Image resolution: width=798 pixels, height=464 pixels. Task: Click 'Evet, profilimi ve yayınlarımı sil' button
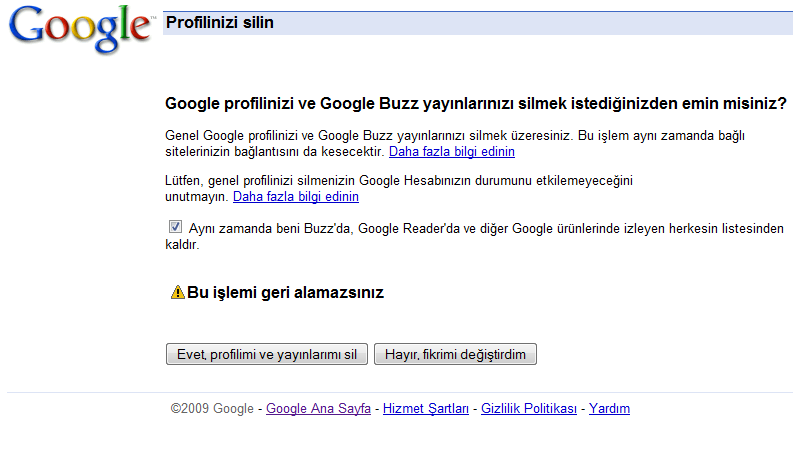click(x=267, y=354)
